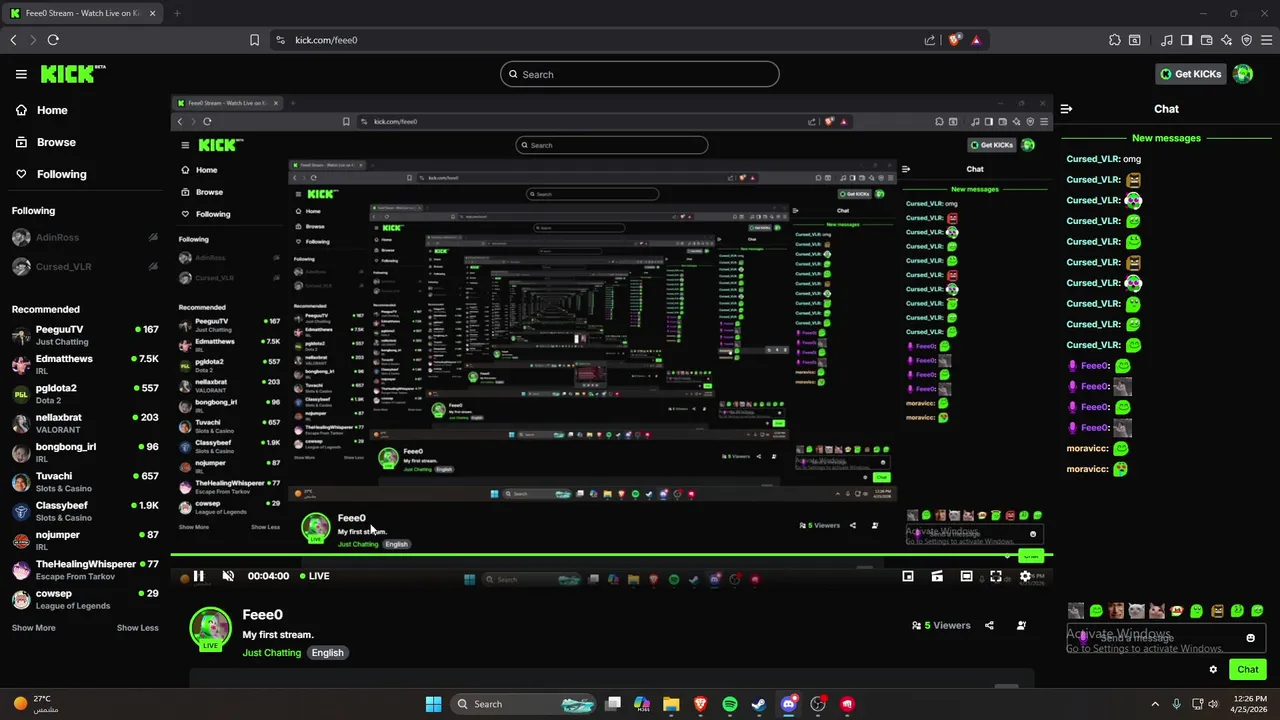This screenshot has width=1280, height=720.
Task: Open the emoji picker in message box
Action: [1250, 638]
